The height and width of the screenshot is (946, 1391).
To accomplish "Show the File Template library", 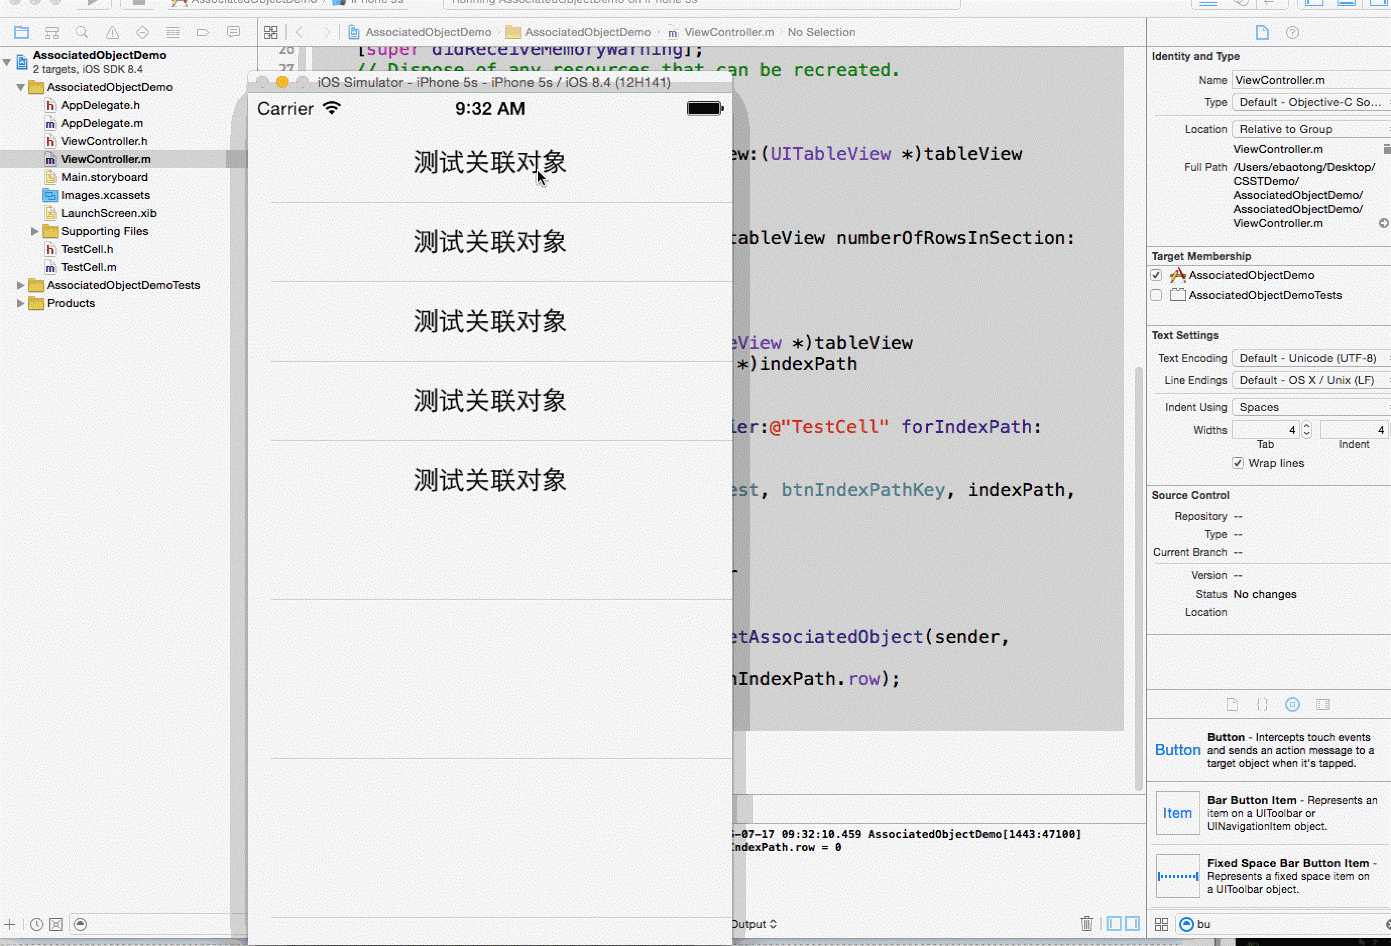I will click(1232, 704).
